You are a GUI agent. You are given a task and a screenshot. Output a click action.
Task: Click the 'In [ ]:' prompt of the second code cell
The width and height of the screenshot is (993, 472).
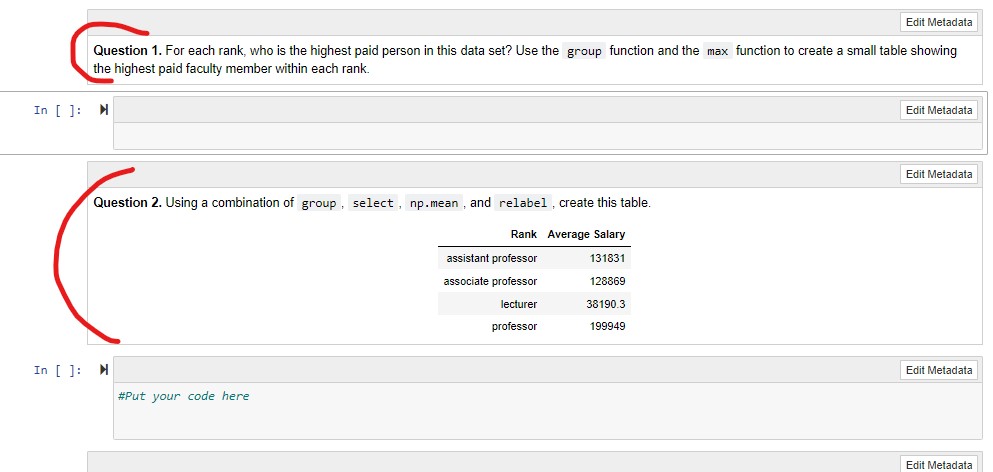pos(58,370)
